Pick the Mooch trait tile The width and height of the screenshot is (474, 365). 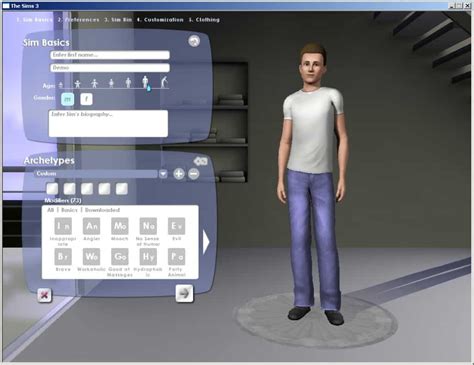120,226
